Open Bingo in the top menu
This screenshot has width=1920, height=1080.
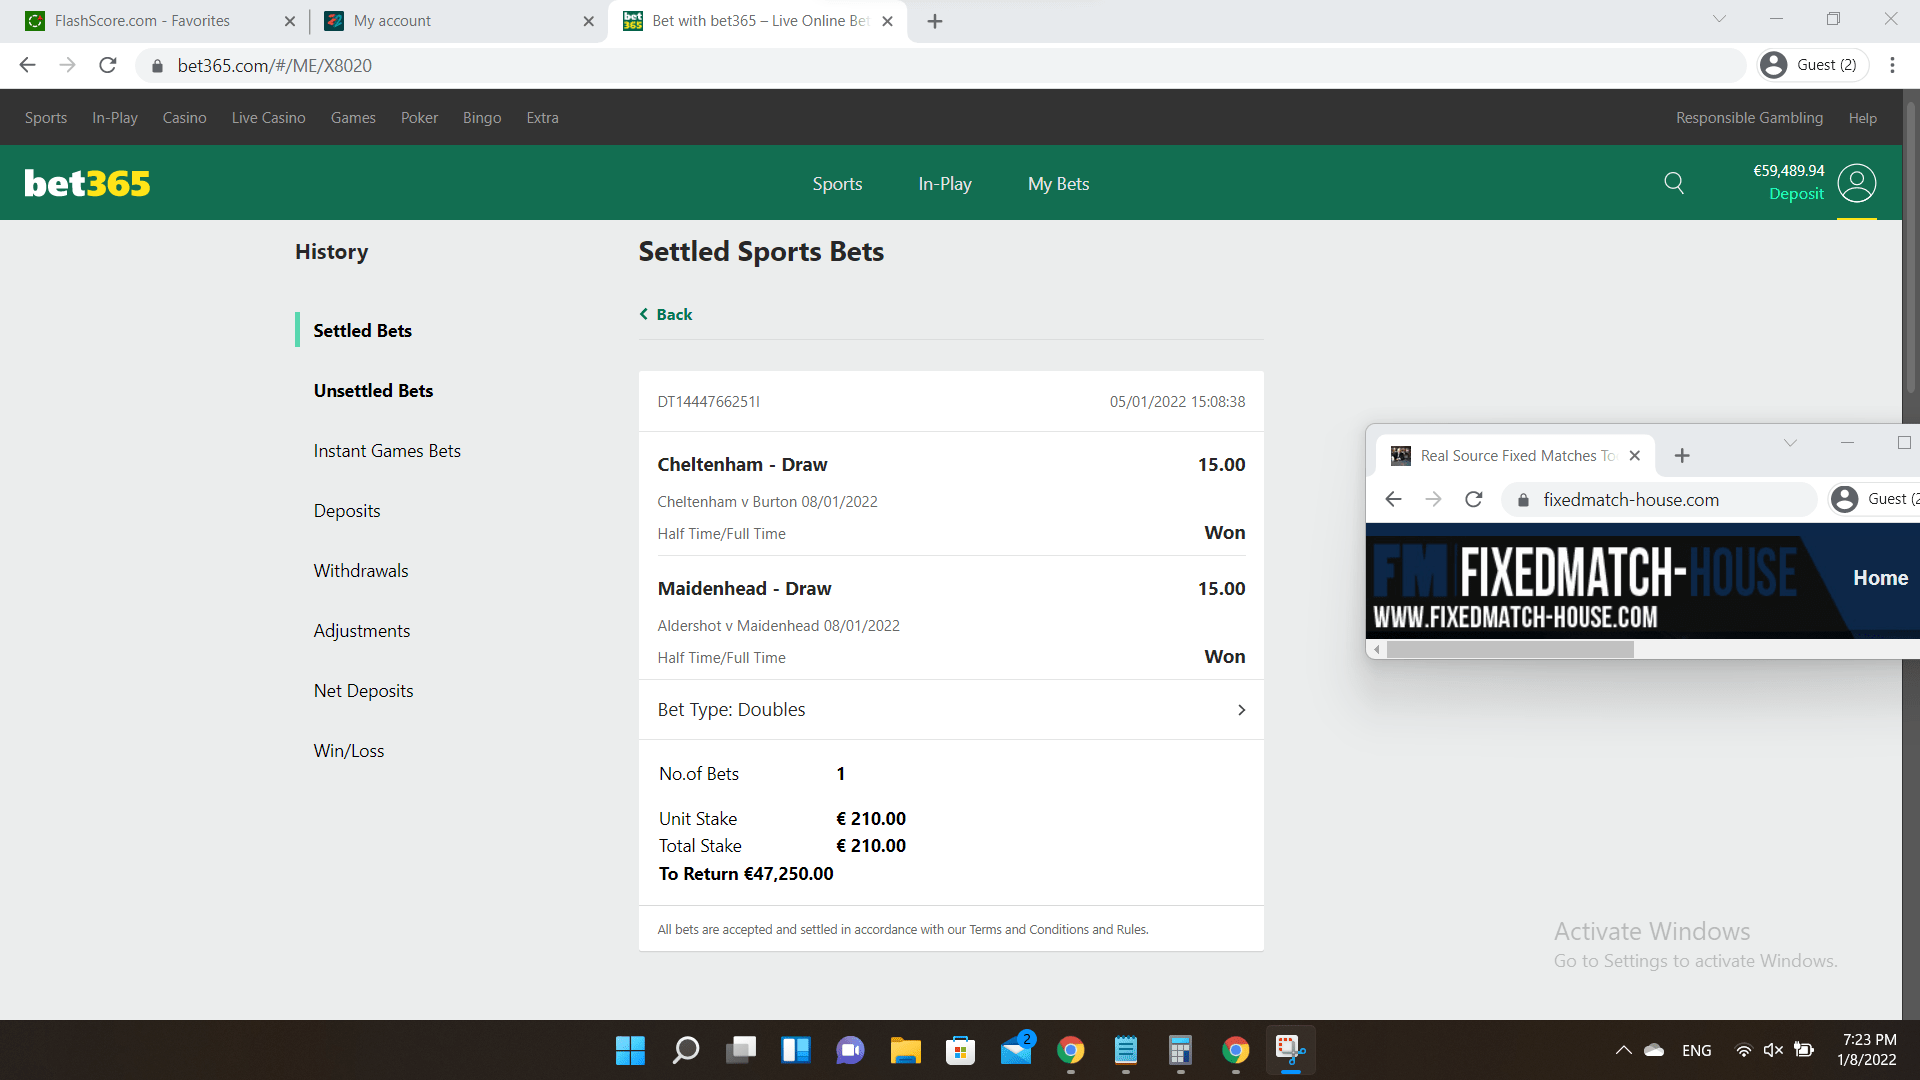pyautogui.click(x=482, y=118)
